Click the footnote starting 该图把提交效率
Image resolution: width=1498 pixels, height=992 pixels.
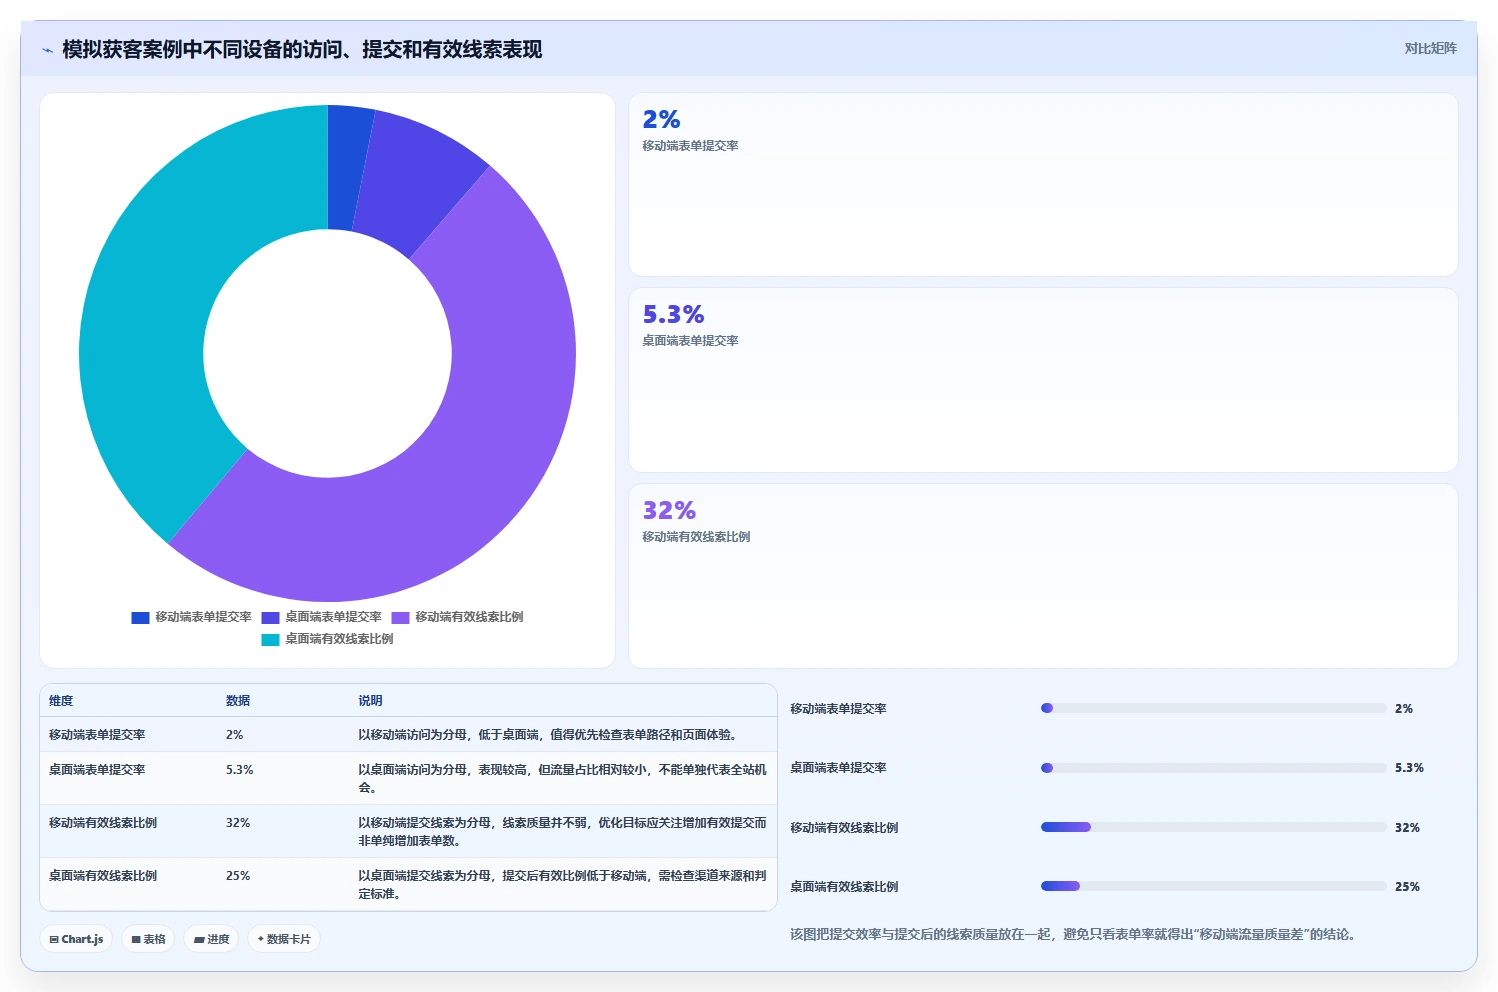(1072, 935)
